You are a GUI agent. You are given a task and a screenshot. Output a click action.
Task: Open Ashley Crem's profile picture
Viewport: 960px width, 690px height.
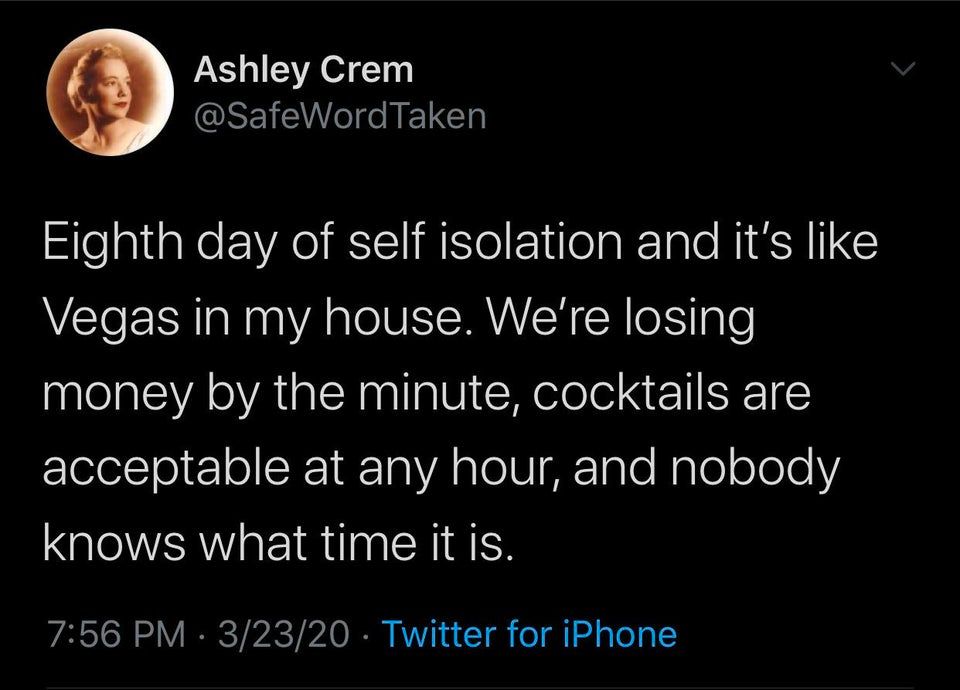pos(110,92)
